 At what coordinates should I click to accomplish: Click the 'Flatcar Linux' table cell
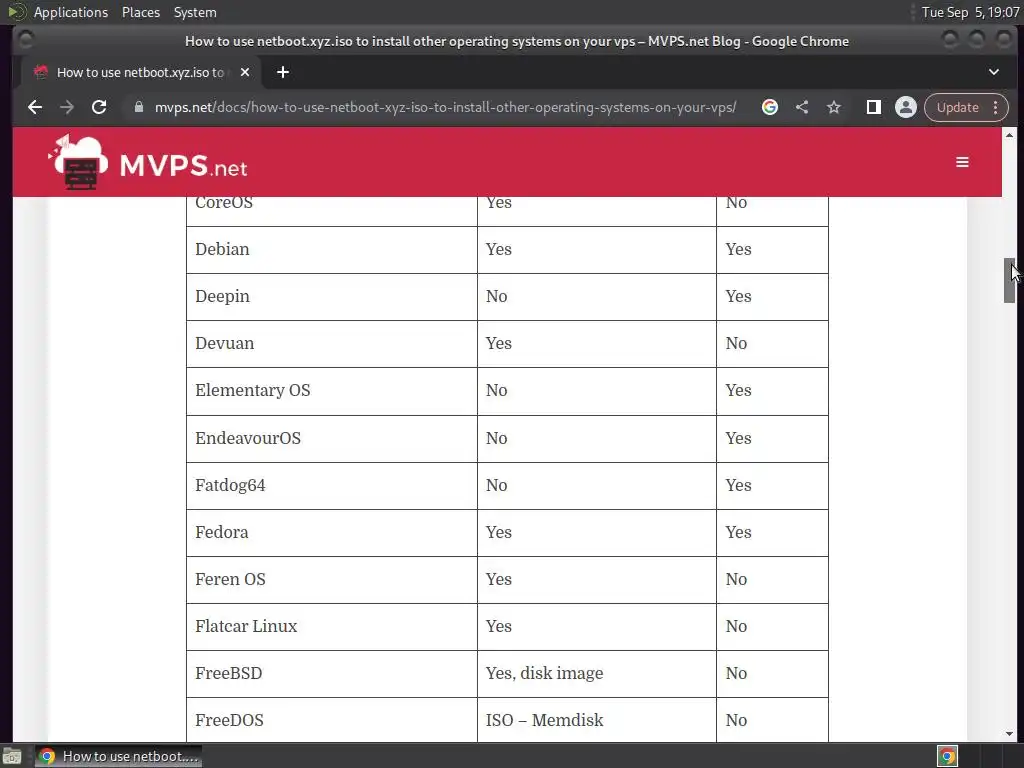pyautogui.click(x=332, y=627)
